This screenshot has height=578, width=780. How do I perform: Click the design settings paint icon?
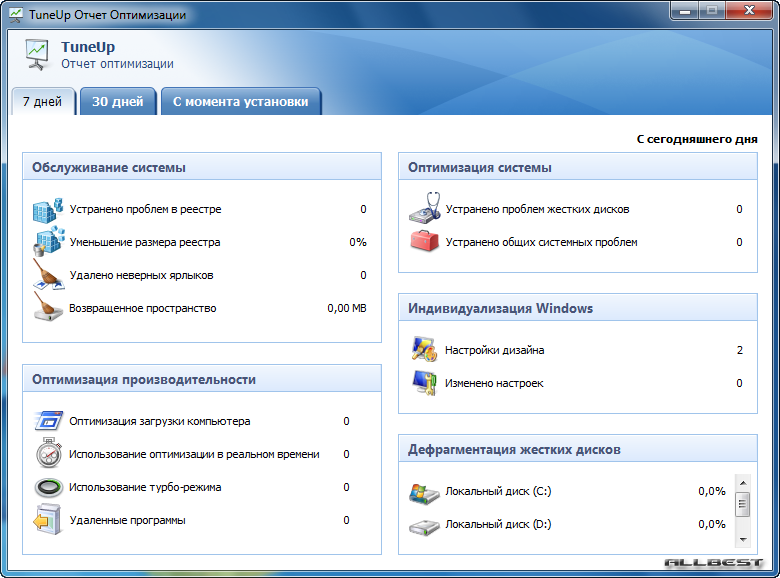[424, 349]
